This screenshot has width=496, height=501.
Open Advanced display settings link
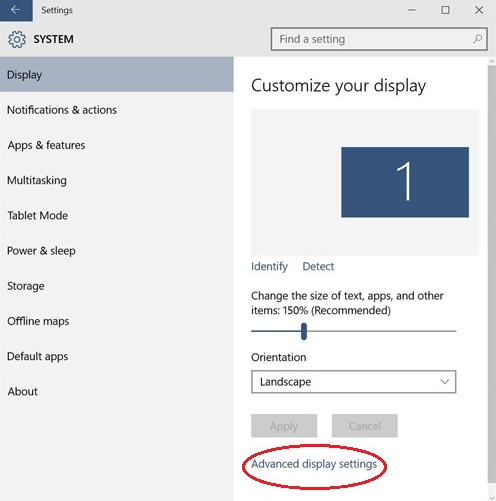click(314, 464)
